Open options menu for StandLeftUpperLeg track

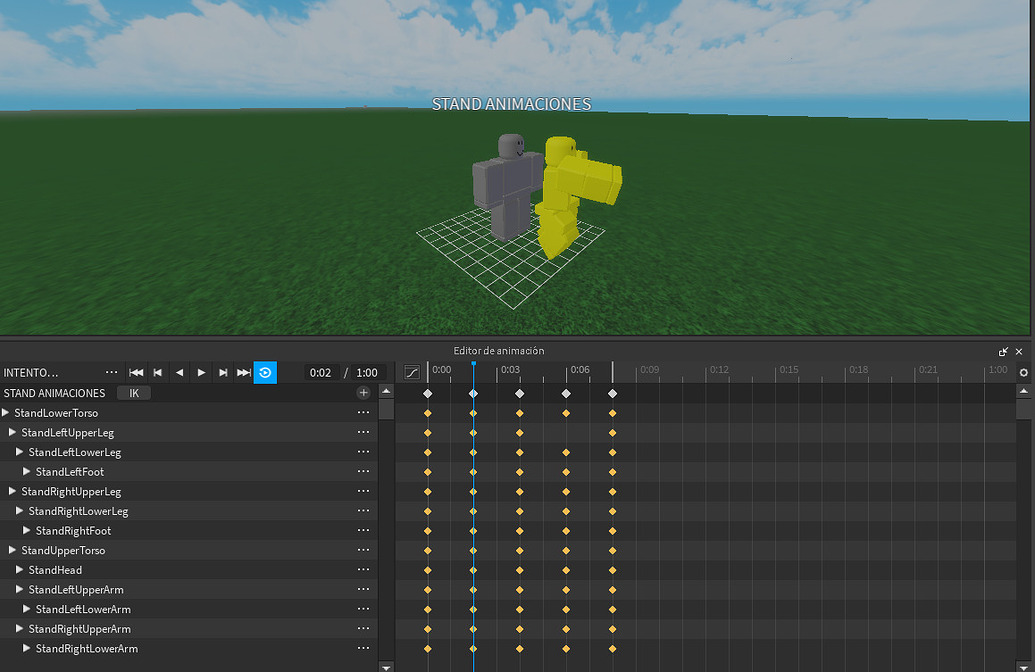coord(363,432)
